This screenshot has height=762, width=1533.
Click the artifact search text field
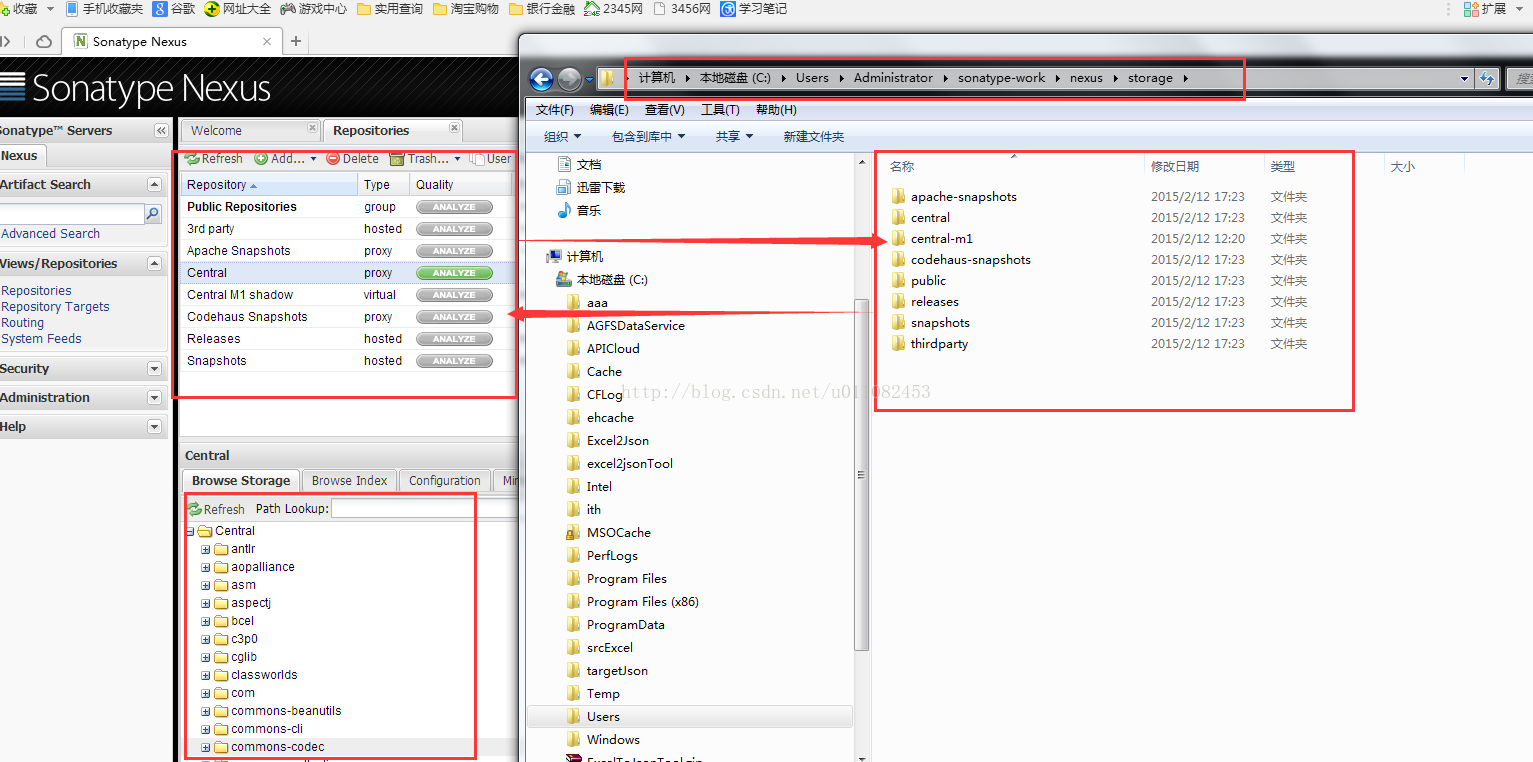[x=71, y=214]
